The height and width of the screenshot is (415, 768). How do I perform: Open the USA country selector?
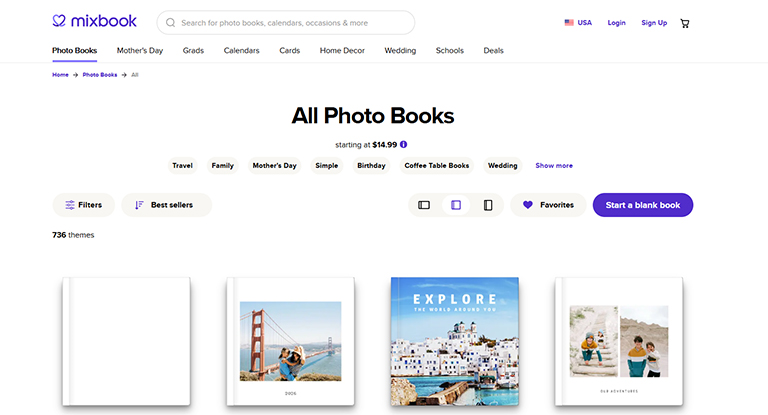point(577,22)
